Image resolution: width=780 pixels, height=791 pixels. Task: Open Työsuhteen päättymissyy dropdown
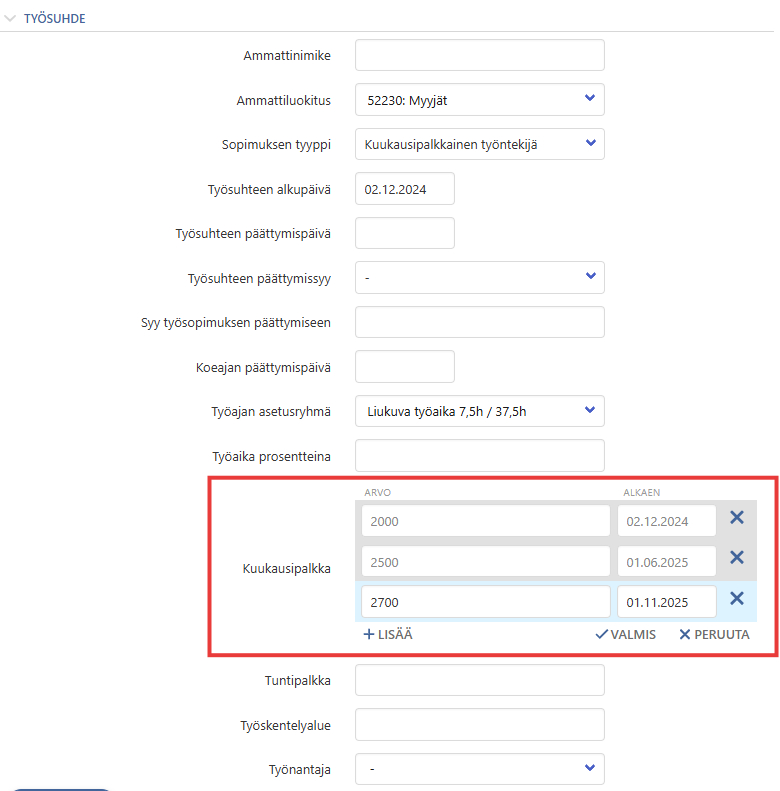tap(480, 277)
